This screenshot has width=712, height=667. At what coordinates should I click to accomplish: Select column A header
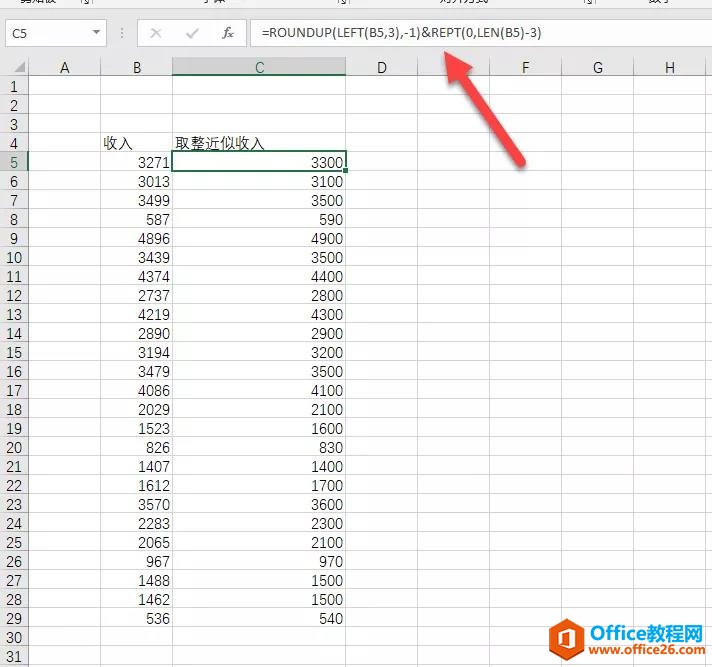click(x=64, y=68)
